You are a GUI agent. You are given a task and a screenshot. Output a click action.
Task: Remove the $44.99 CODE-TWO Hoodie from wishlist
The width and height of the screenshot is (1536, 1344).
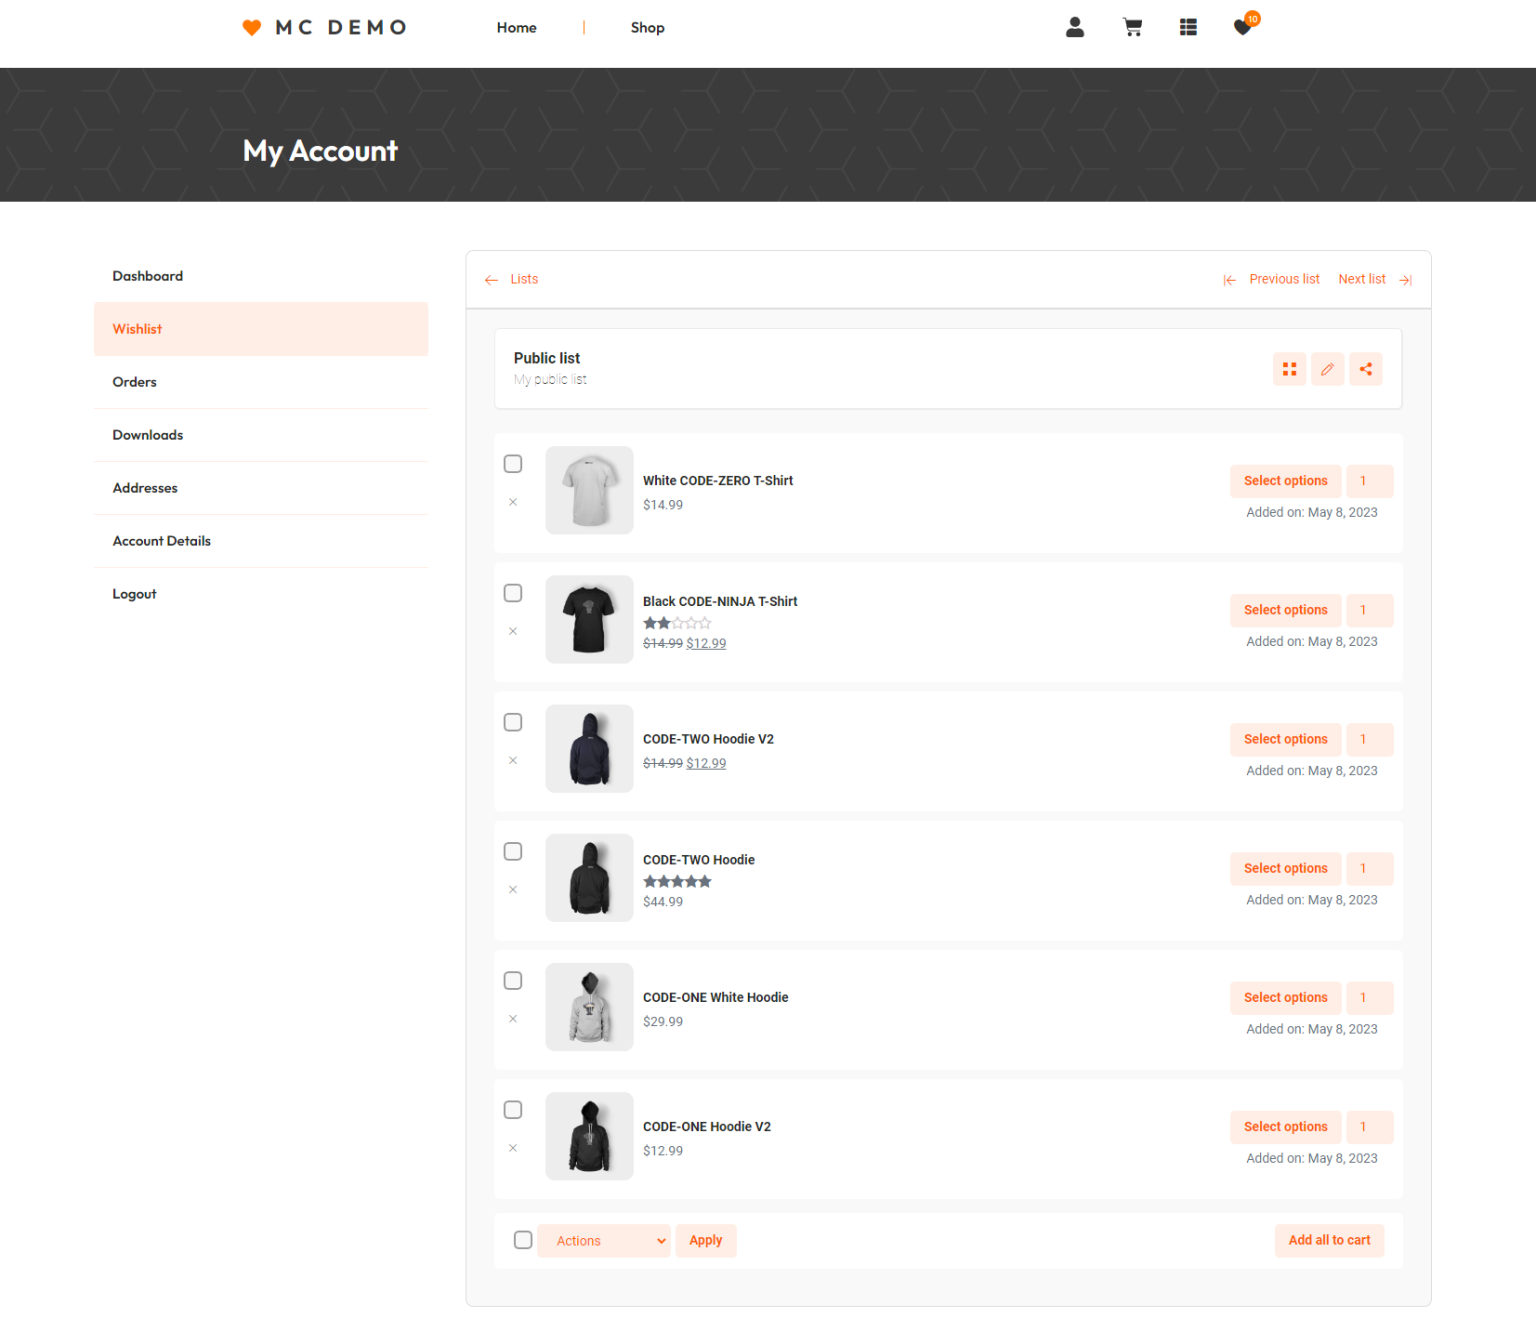click(x=513, y=889)
